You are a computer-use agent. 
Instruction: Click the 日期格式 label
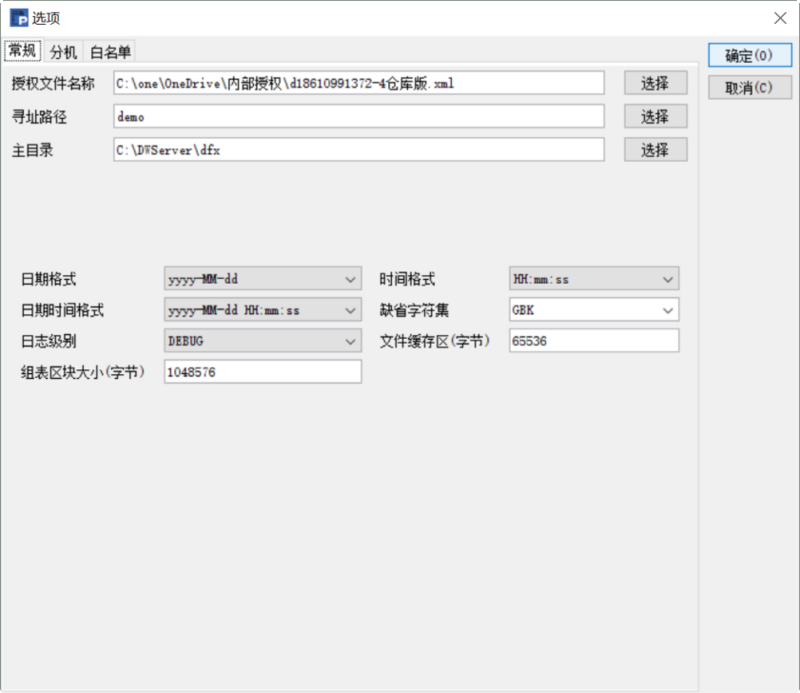point(48,279)
